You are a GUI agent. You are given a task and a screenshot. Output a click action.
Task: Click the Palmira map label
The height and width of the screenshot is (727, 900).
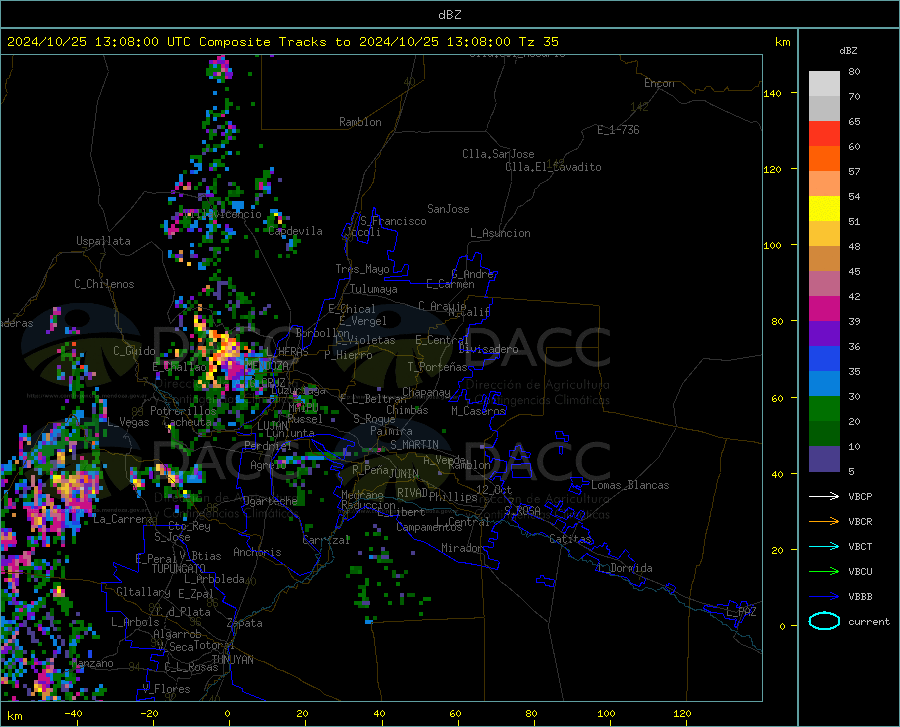tap(391, 431)
